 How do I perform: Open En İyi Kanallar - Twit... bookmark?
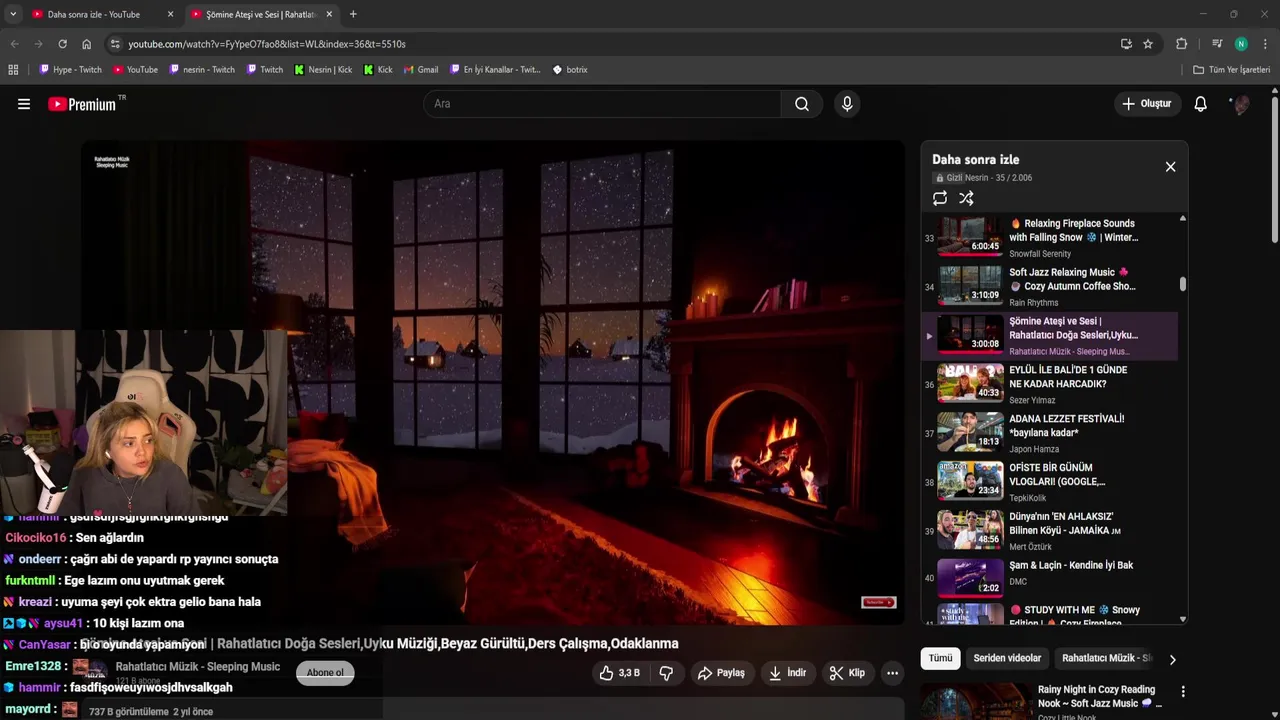[495, 70]
